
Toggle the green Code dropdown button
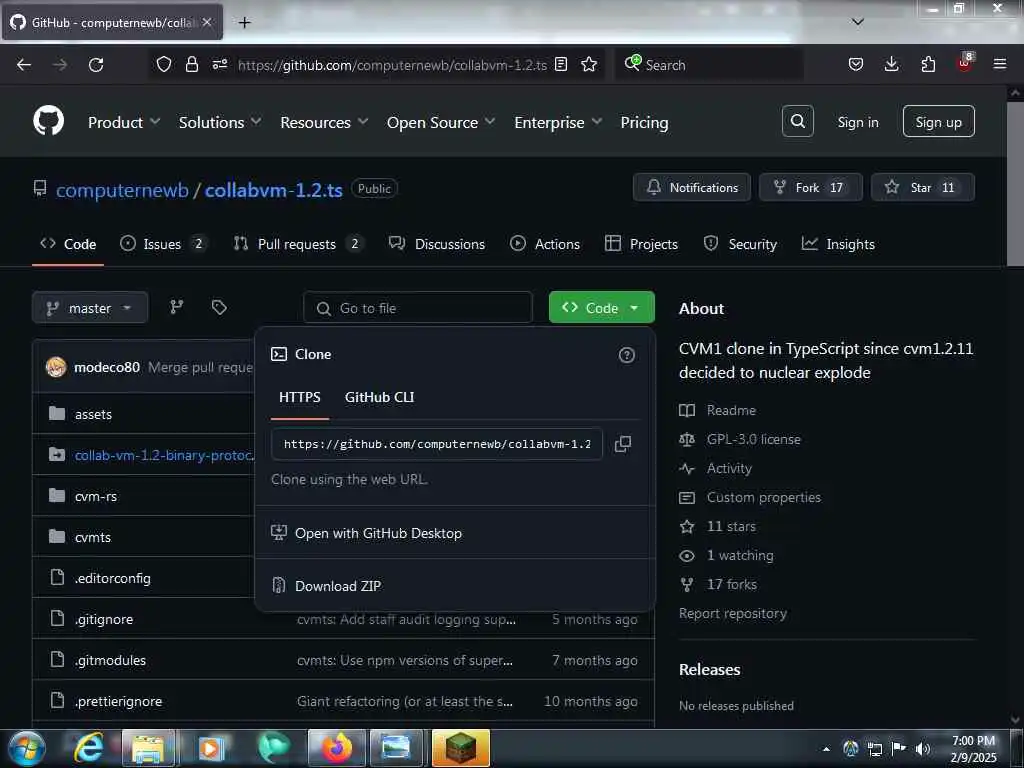tap(601, 308)
